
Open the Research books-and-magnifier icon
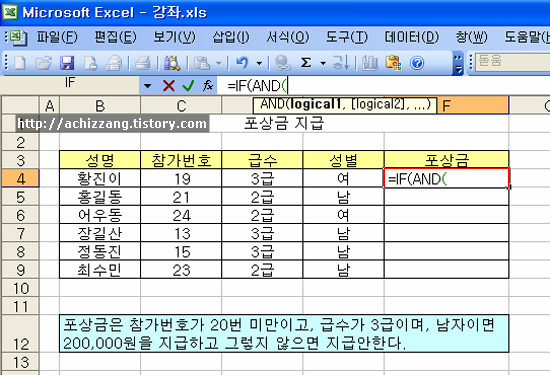coord(172,63)
